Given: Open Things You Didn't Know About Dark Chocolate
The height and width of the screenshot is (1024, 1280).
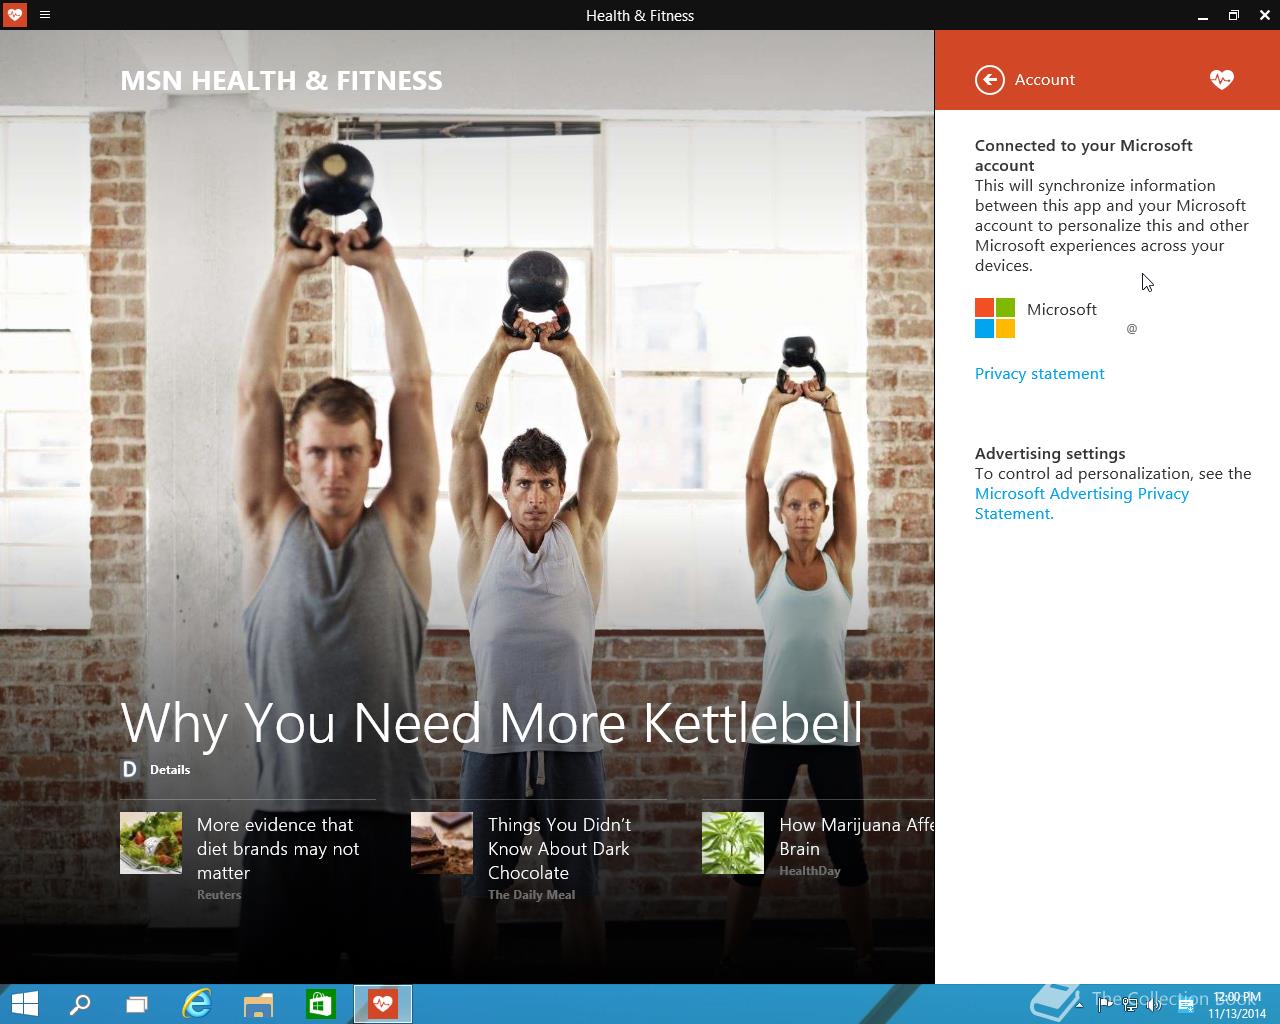Looking at the screenshot, I should [560, 849].
